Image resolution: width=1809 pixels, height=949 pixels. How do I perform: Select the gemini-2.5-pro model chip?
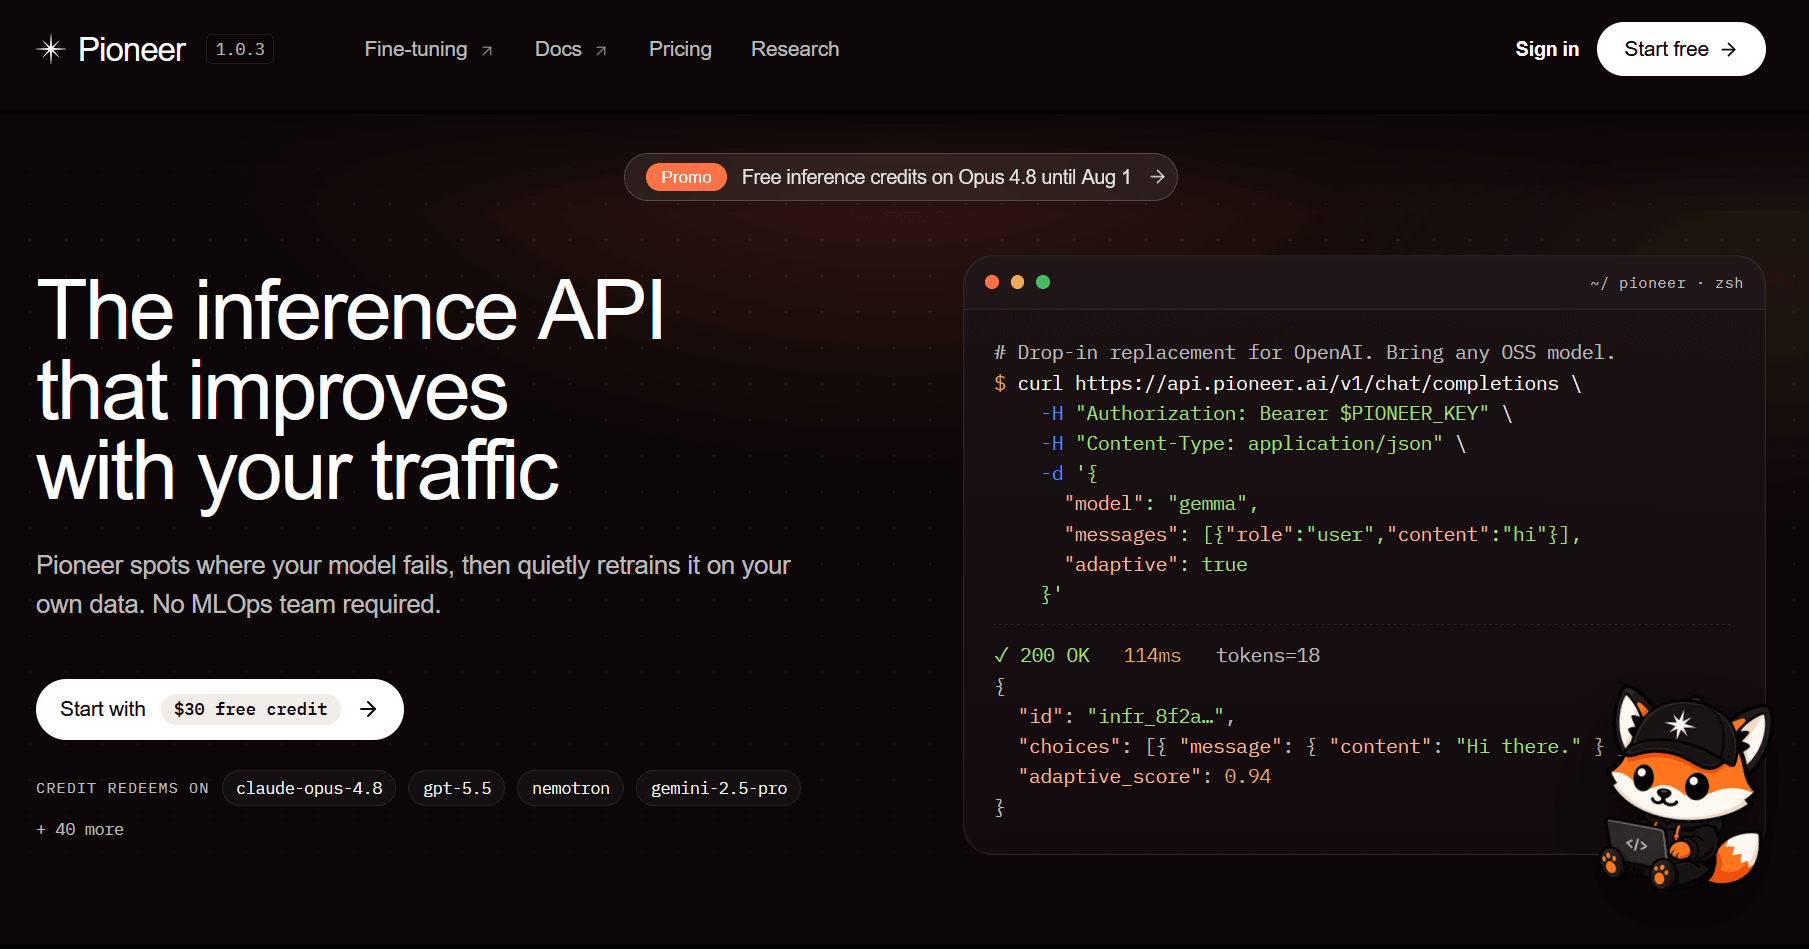[x=719, y=788]
